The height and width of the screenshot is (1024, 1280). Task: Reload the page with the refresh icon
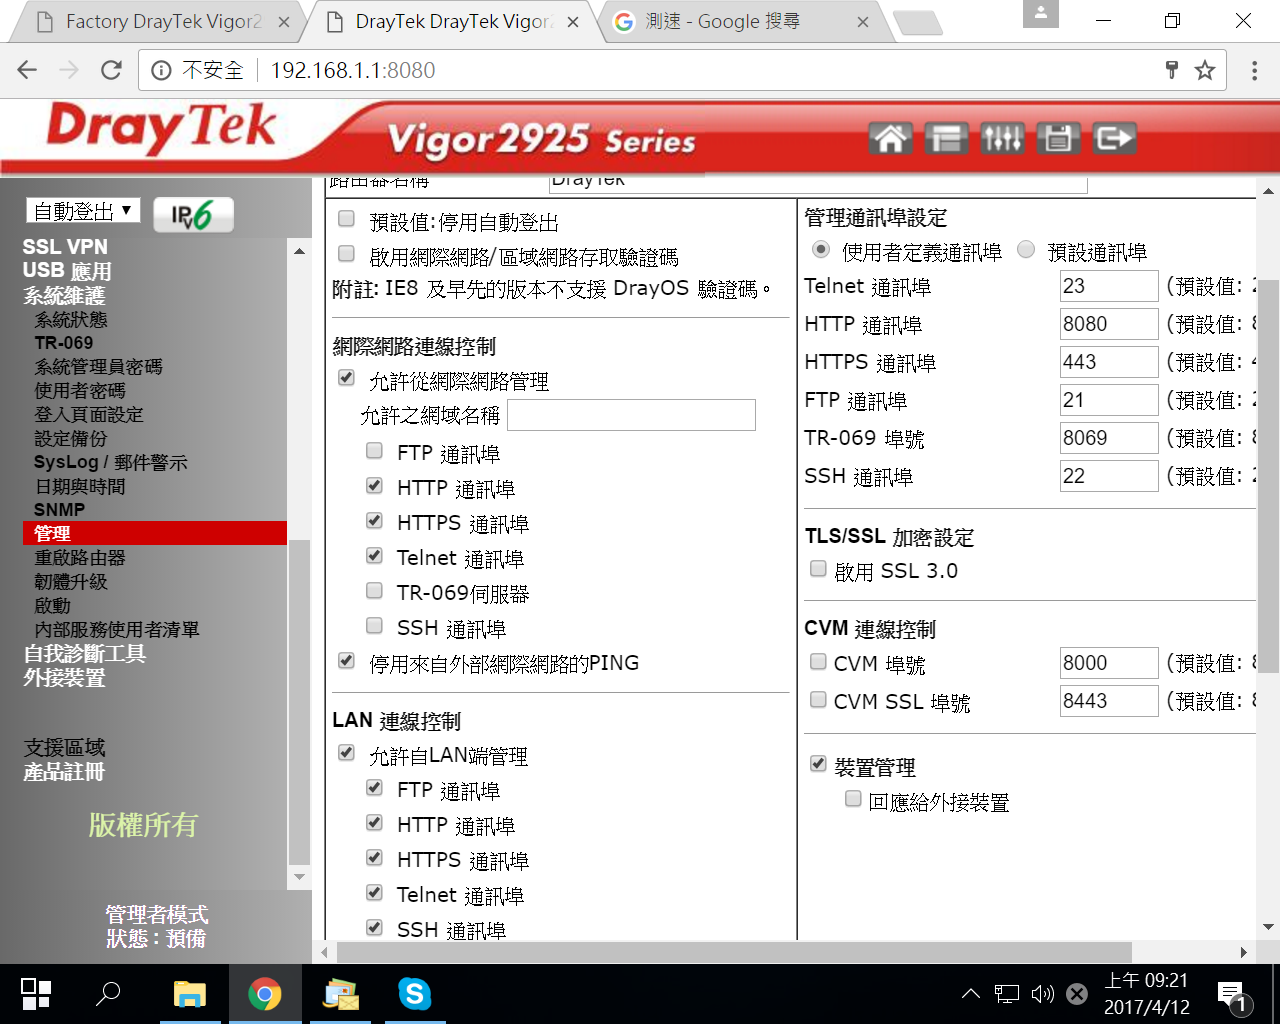(111, 70)
